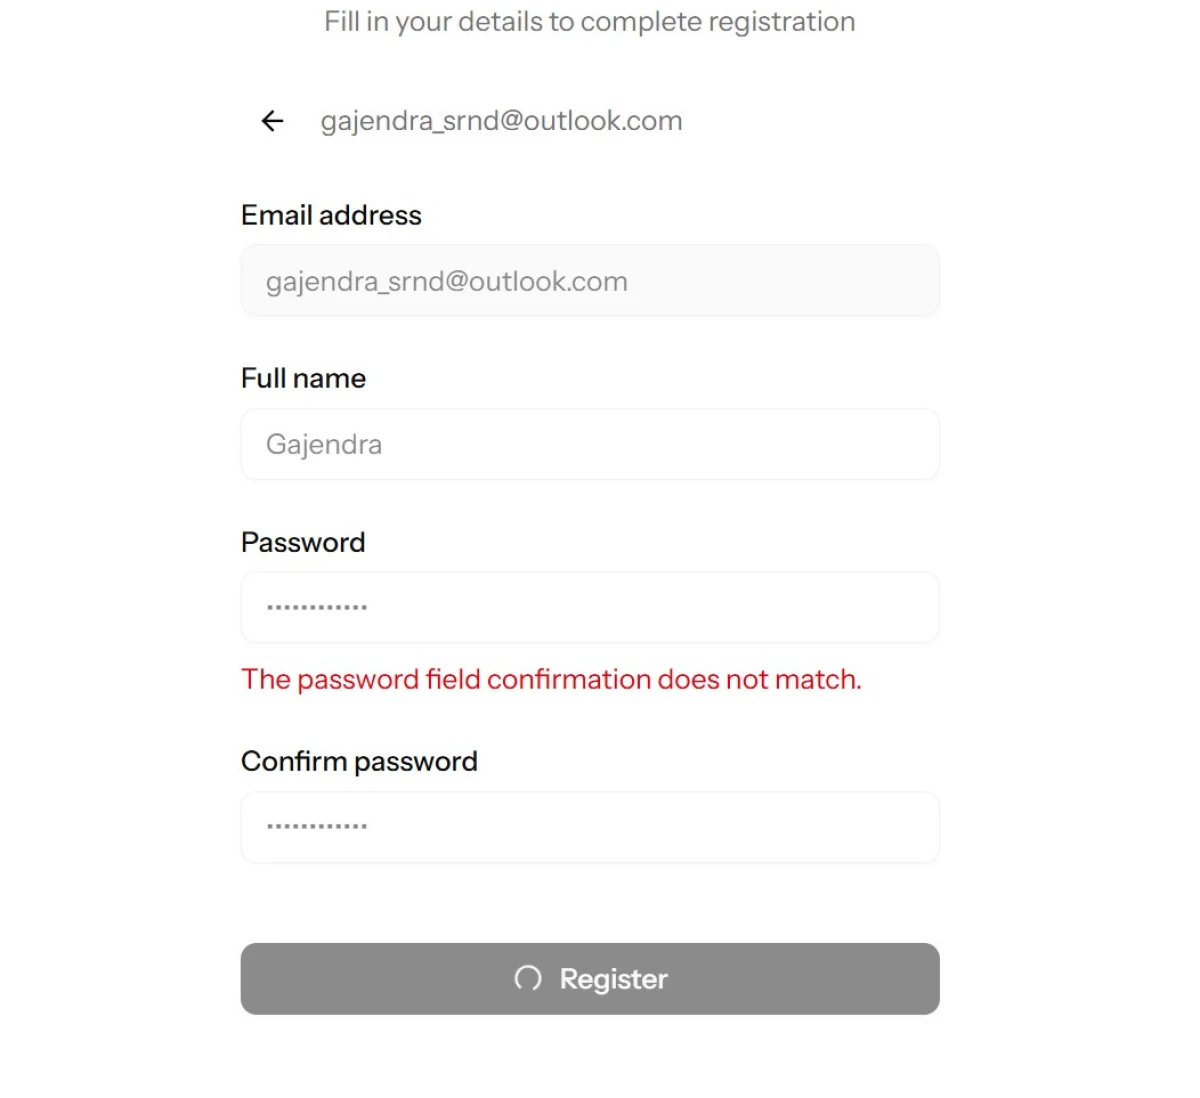Click the 'Password' field label
The height and width of the screenshot is (1098, 1200).
pos(303,542)
